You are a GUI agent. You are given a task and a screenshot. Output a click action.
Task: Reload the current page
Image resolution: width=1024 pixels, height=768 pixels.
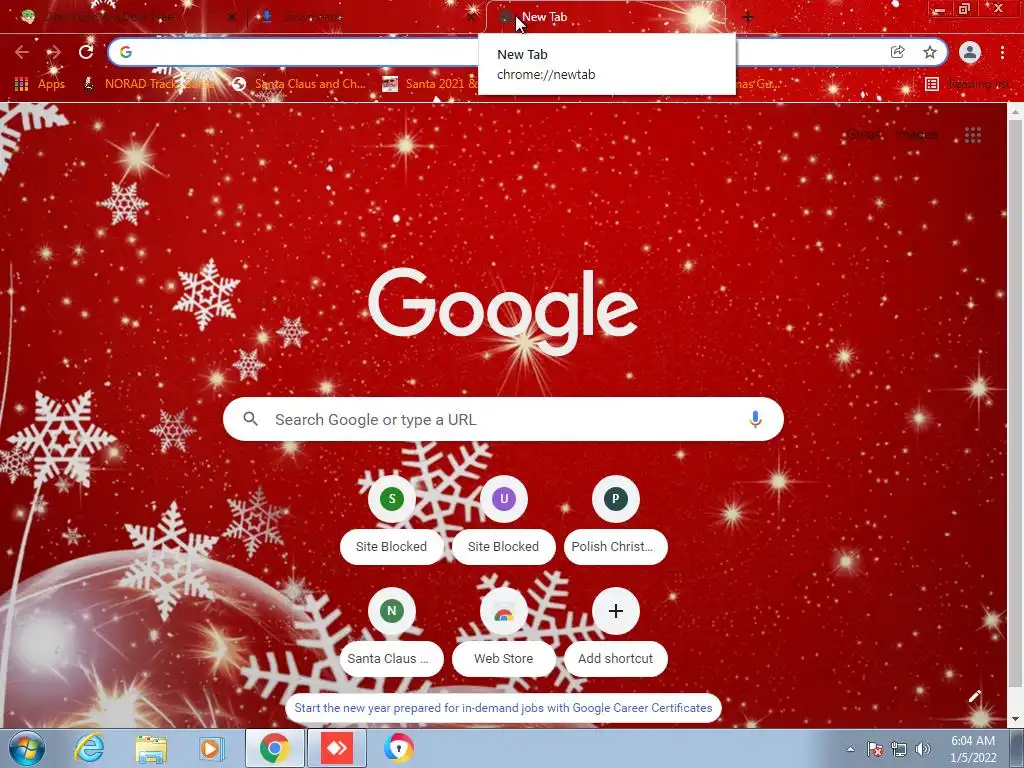point(86,52)
